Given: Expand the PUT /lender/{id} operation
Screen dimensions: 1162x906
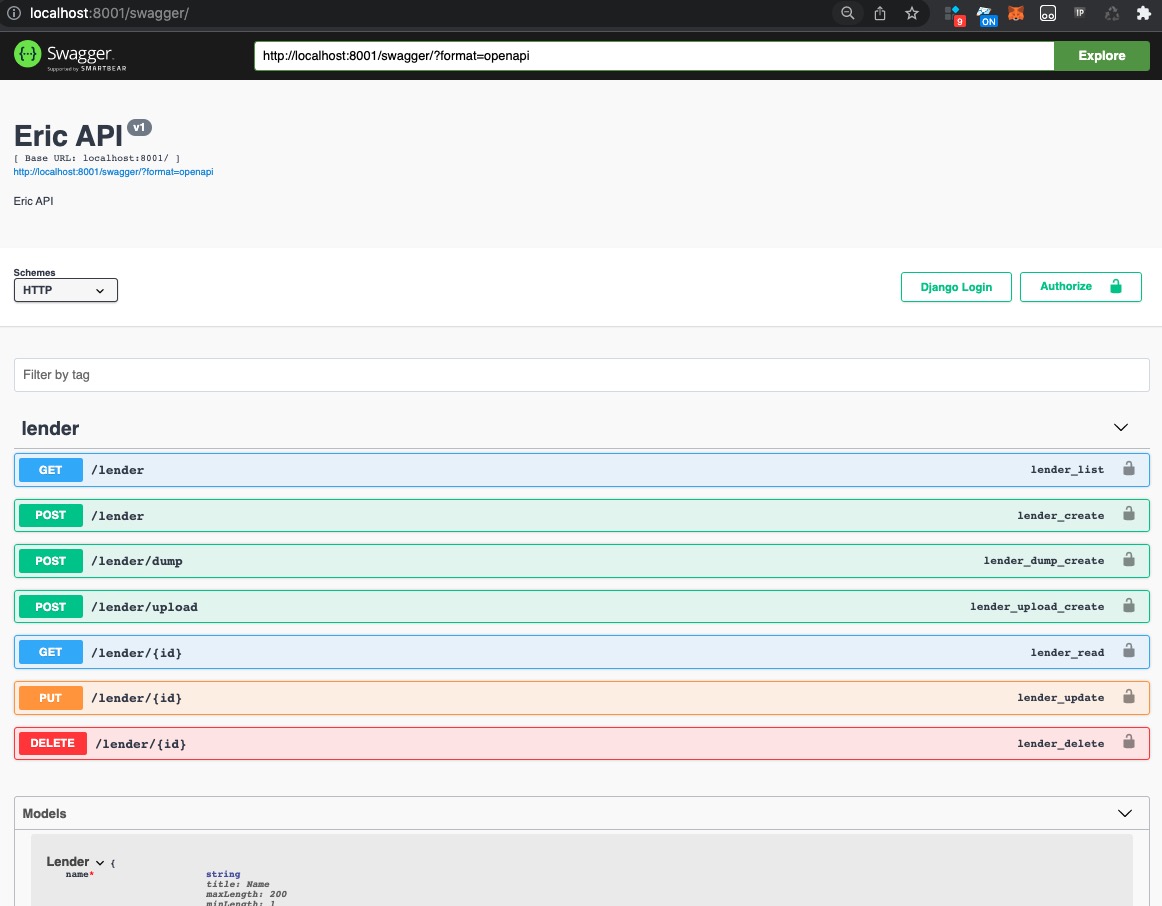Looking at the screenshot, I should pos(582,698).
